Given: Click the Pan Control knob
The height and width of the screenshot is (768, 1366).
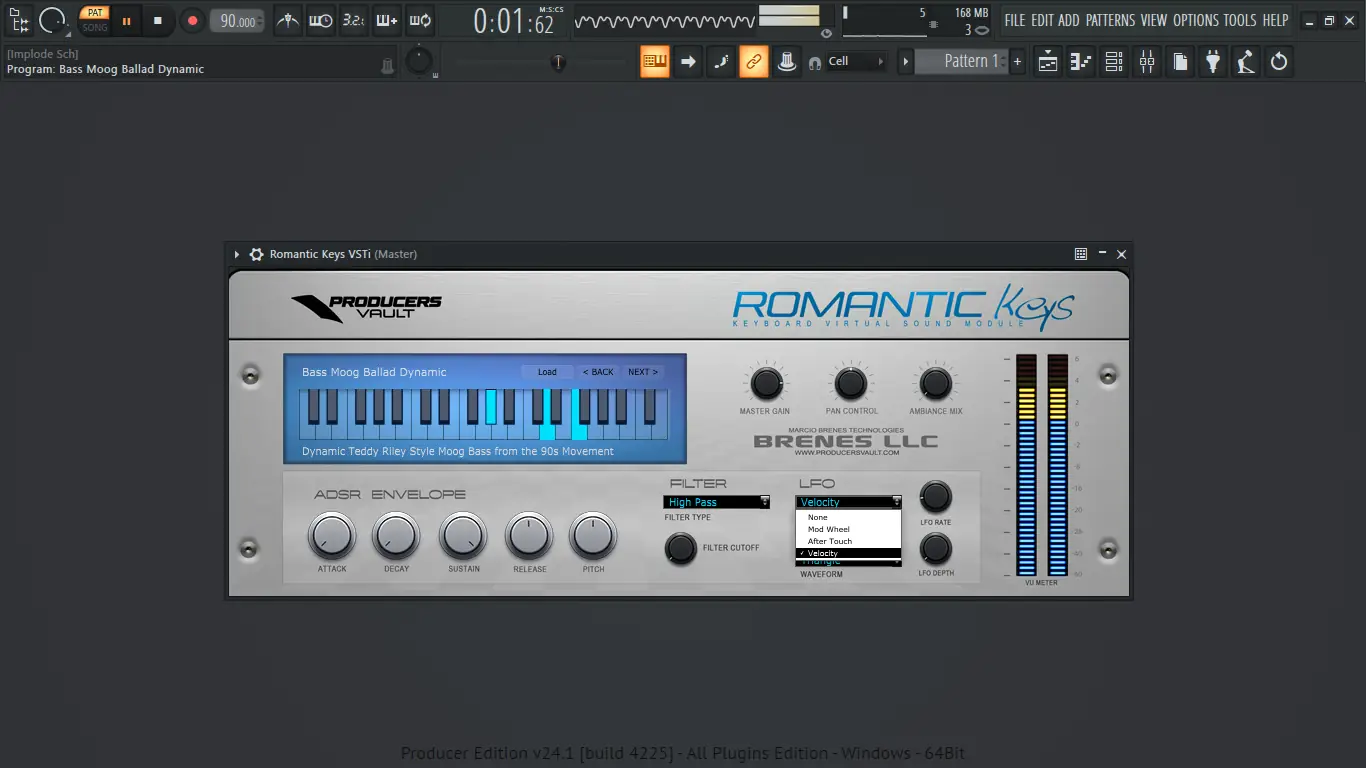Looking at the screenshot, I should [850, 384].
